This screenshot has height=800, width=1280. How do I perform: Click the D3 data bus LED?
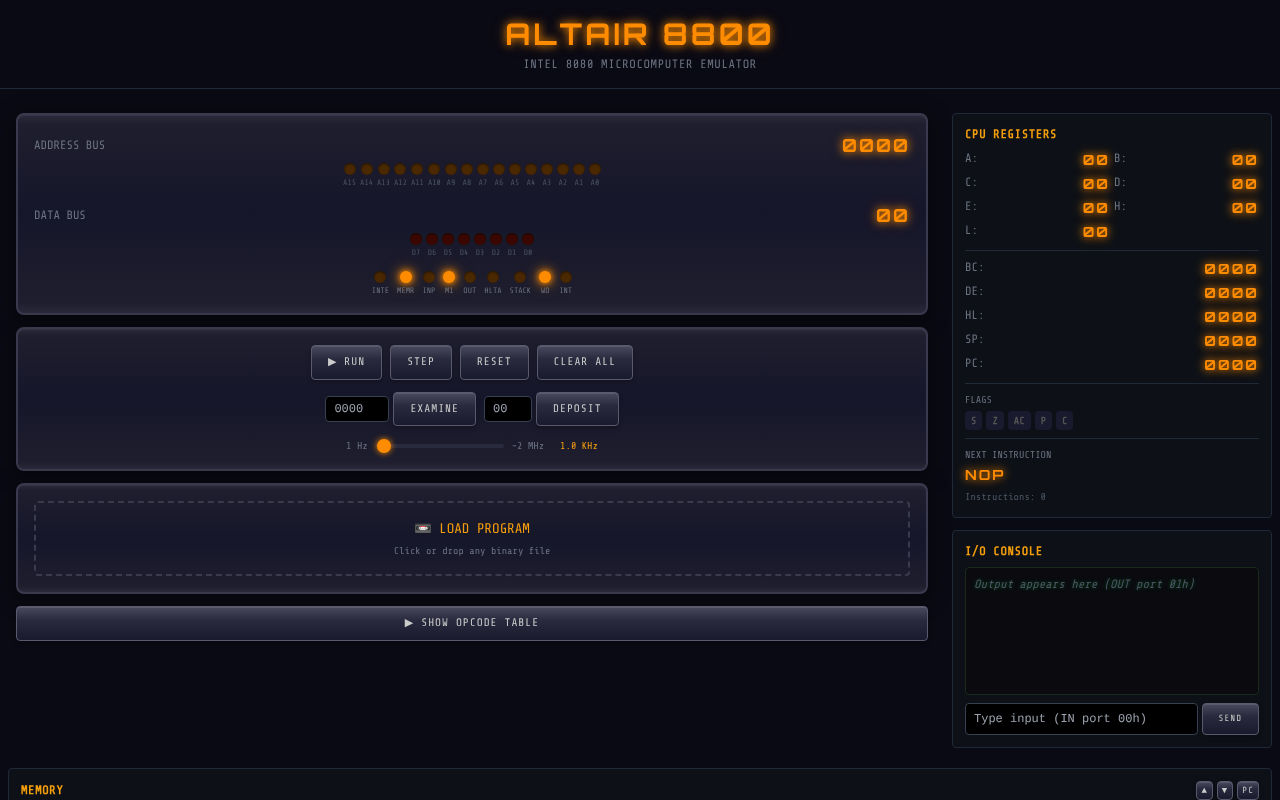pos(480,240)
